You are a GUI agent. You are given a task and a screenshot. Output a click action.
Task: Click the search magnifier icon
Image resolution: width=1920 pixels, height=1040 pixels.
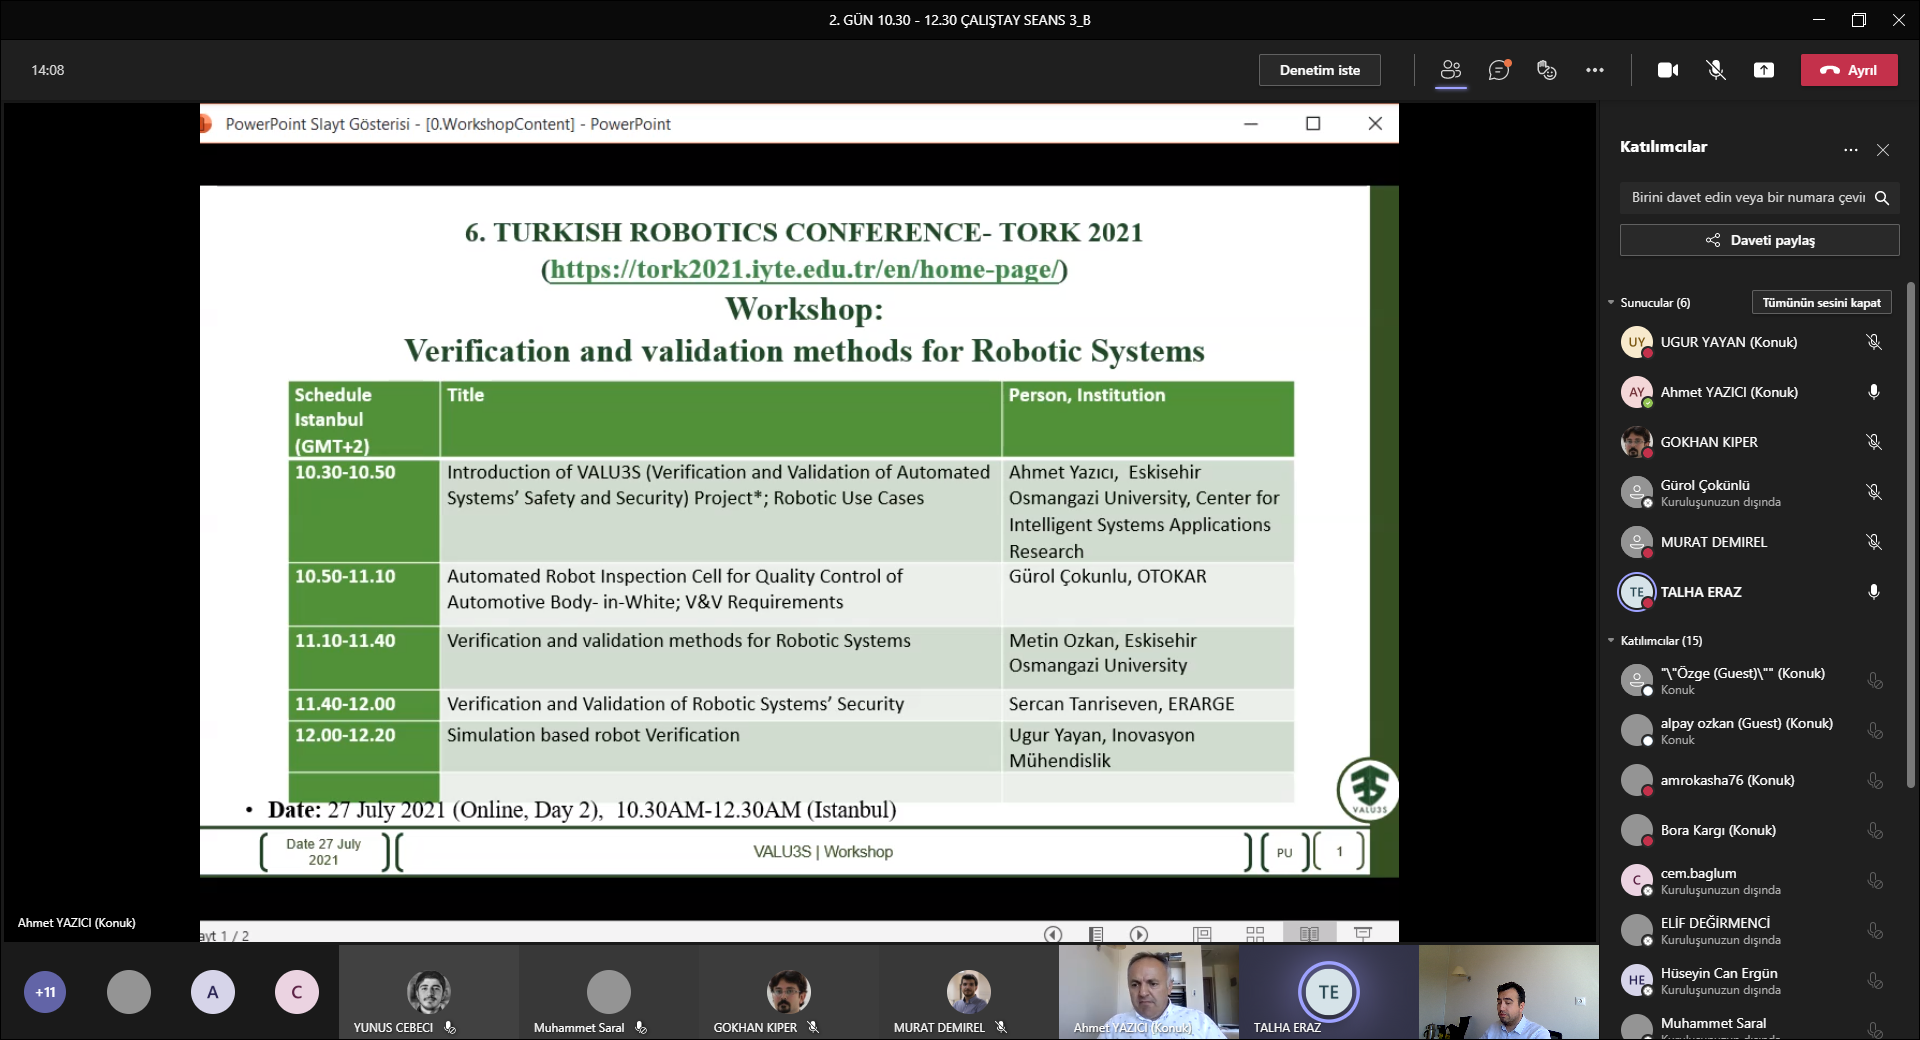tap(1882, 198)
